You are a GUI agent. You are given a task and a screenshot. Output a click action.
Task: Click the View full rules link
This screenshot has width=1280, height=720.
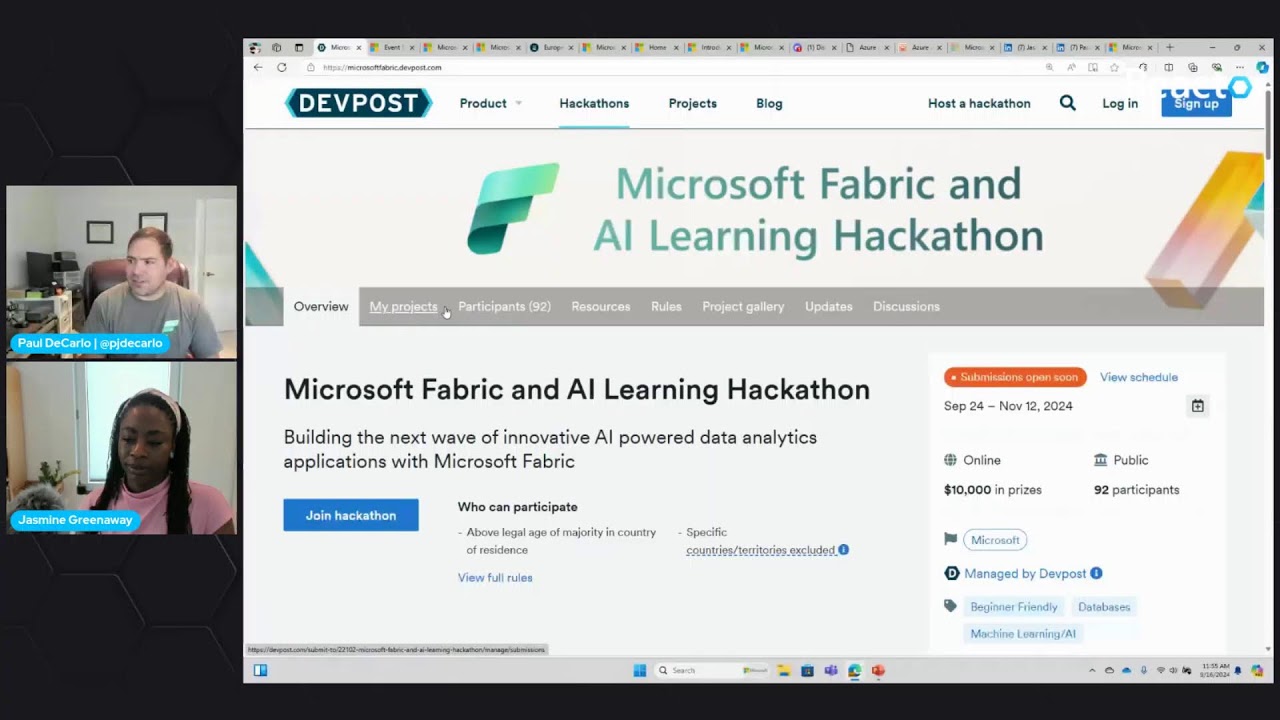[495, 577]
